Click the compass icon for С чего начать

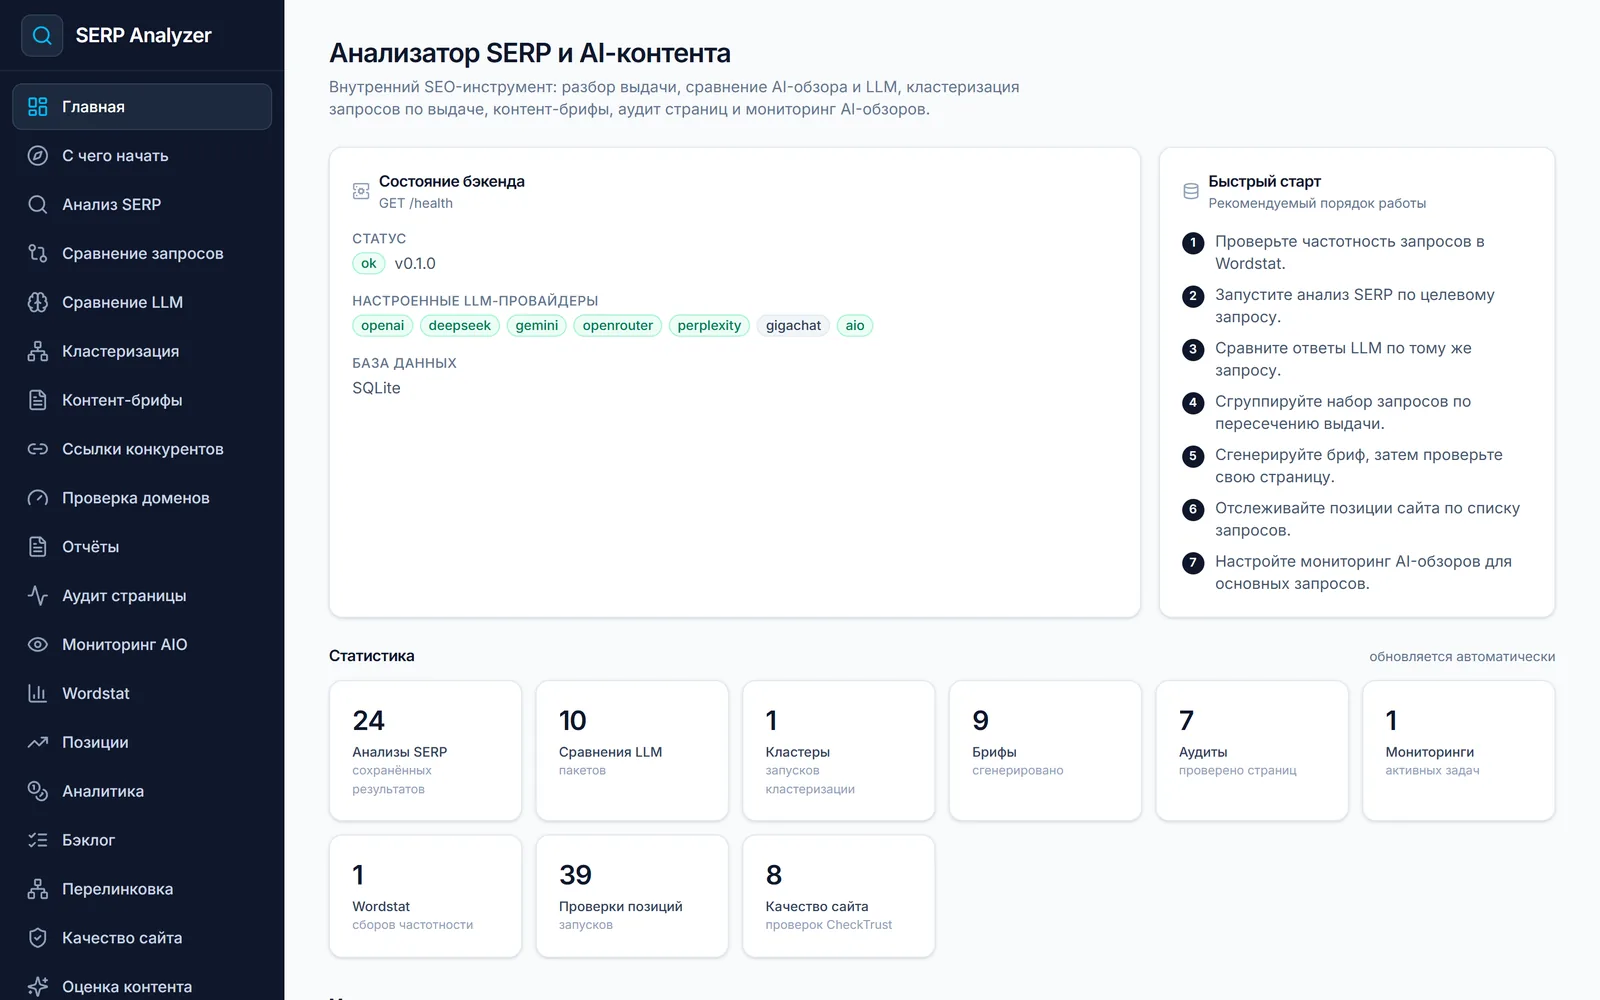tap(38, 156)
